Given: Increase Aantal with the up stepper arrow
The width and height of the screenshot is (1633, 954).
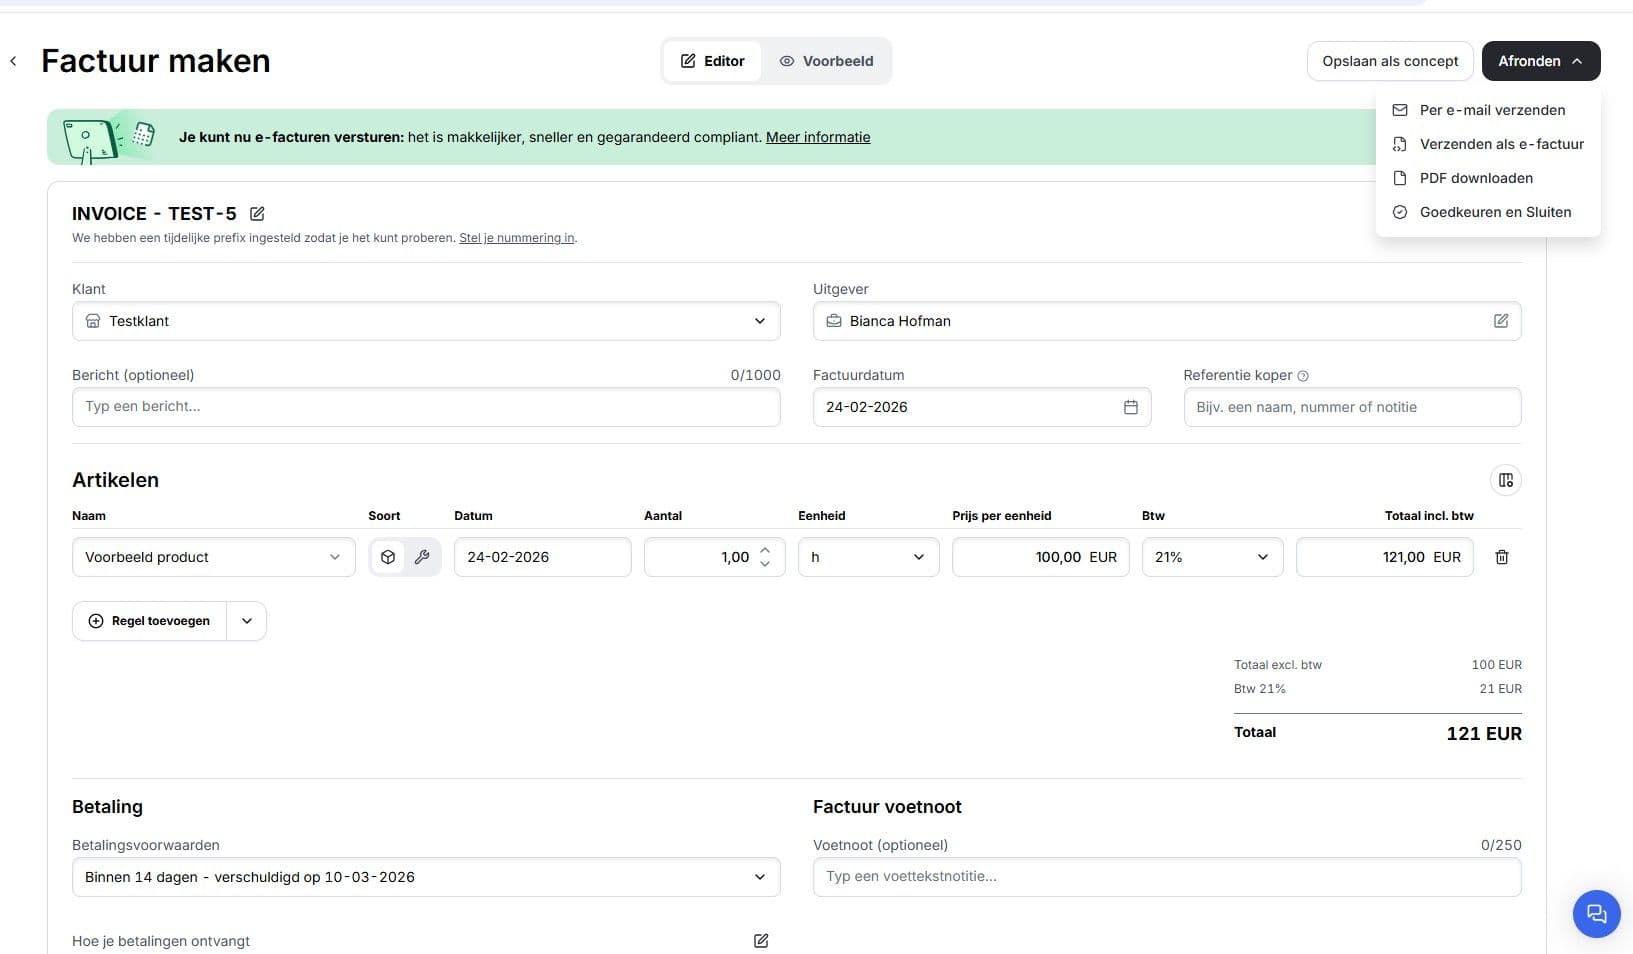Looking at the screenshot, I should click(x=765, y=550).
